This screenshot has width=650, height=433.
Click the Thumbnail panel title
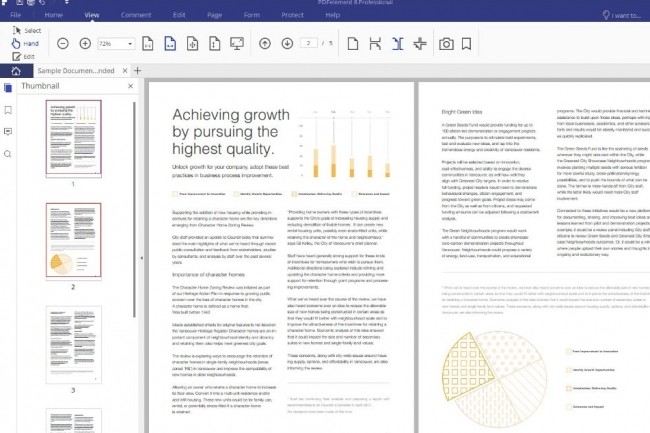pos(40,86)
